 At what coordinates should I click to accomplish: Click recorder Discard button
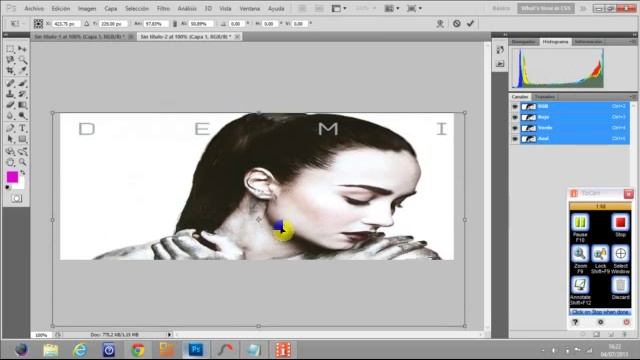point(620,286)
